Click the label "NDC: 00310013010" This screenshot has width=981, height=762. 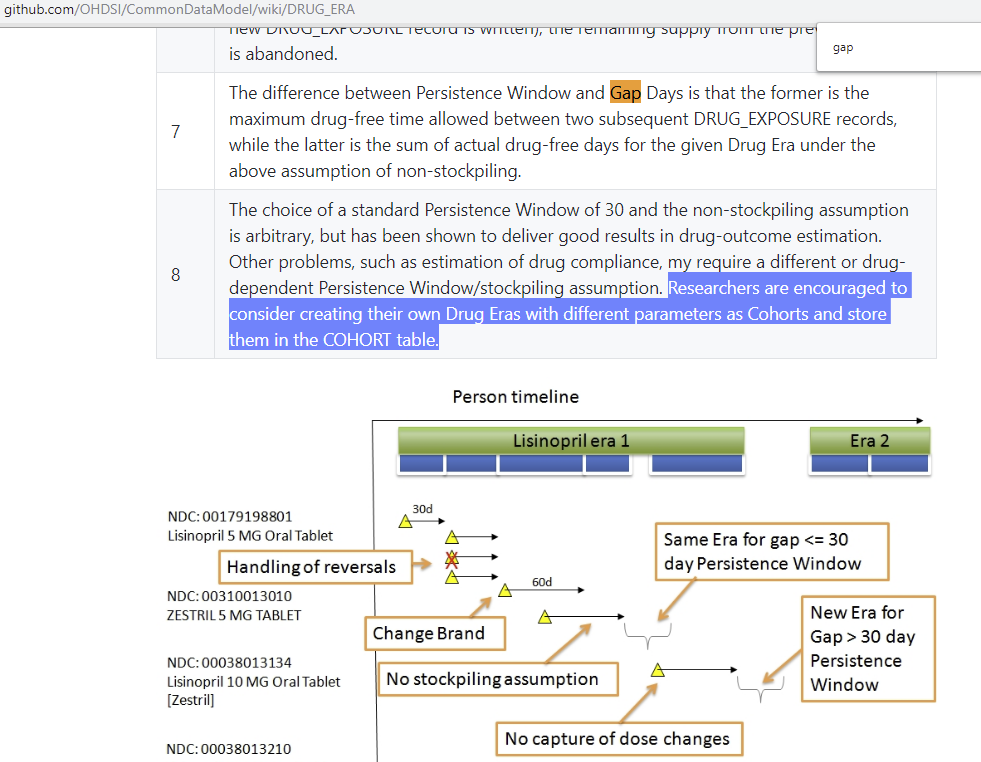pos(229,596)
